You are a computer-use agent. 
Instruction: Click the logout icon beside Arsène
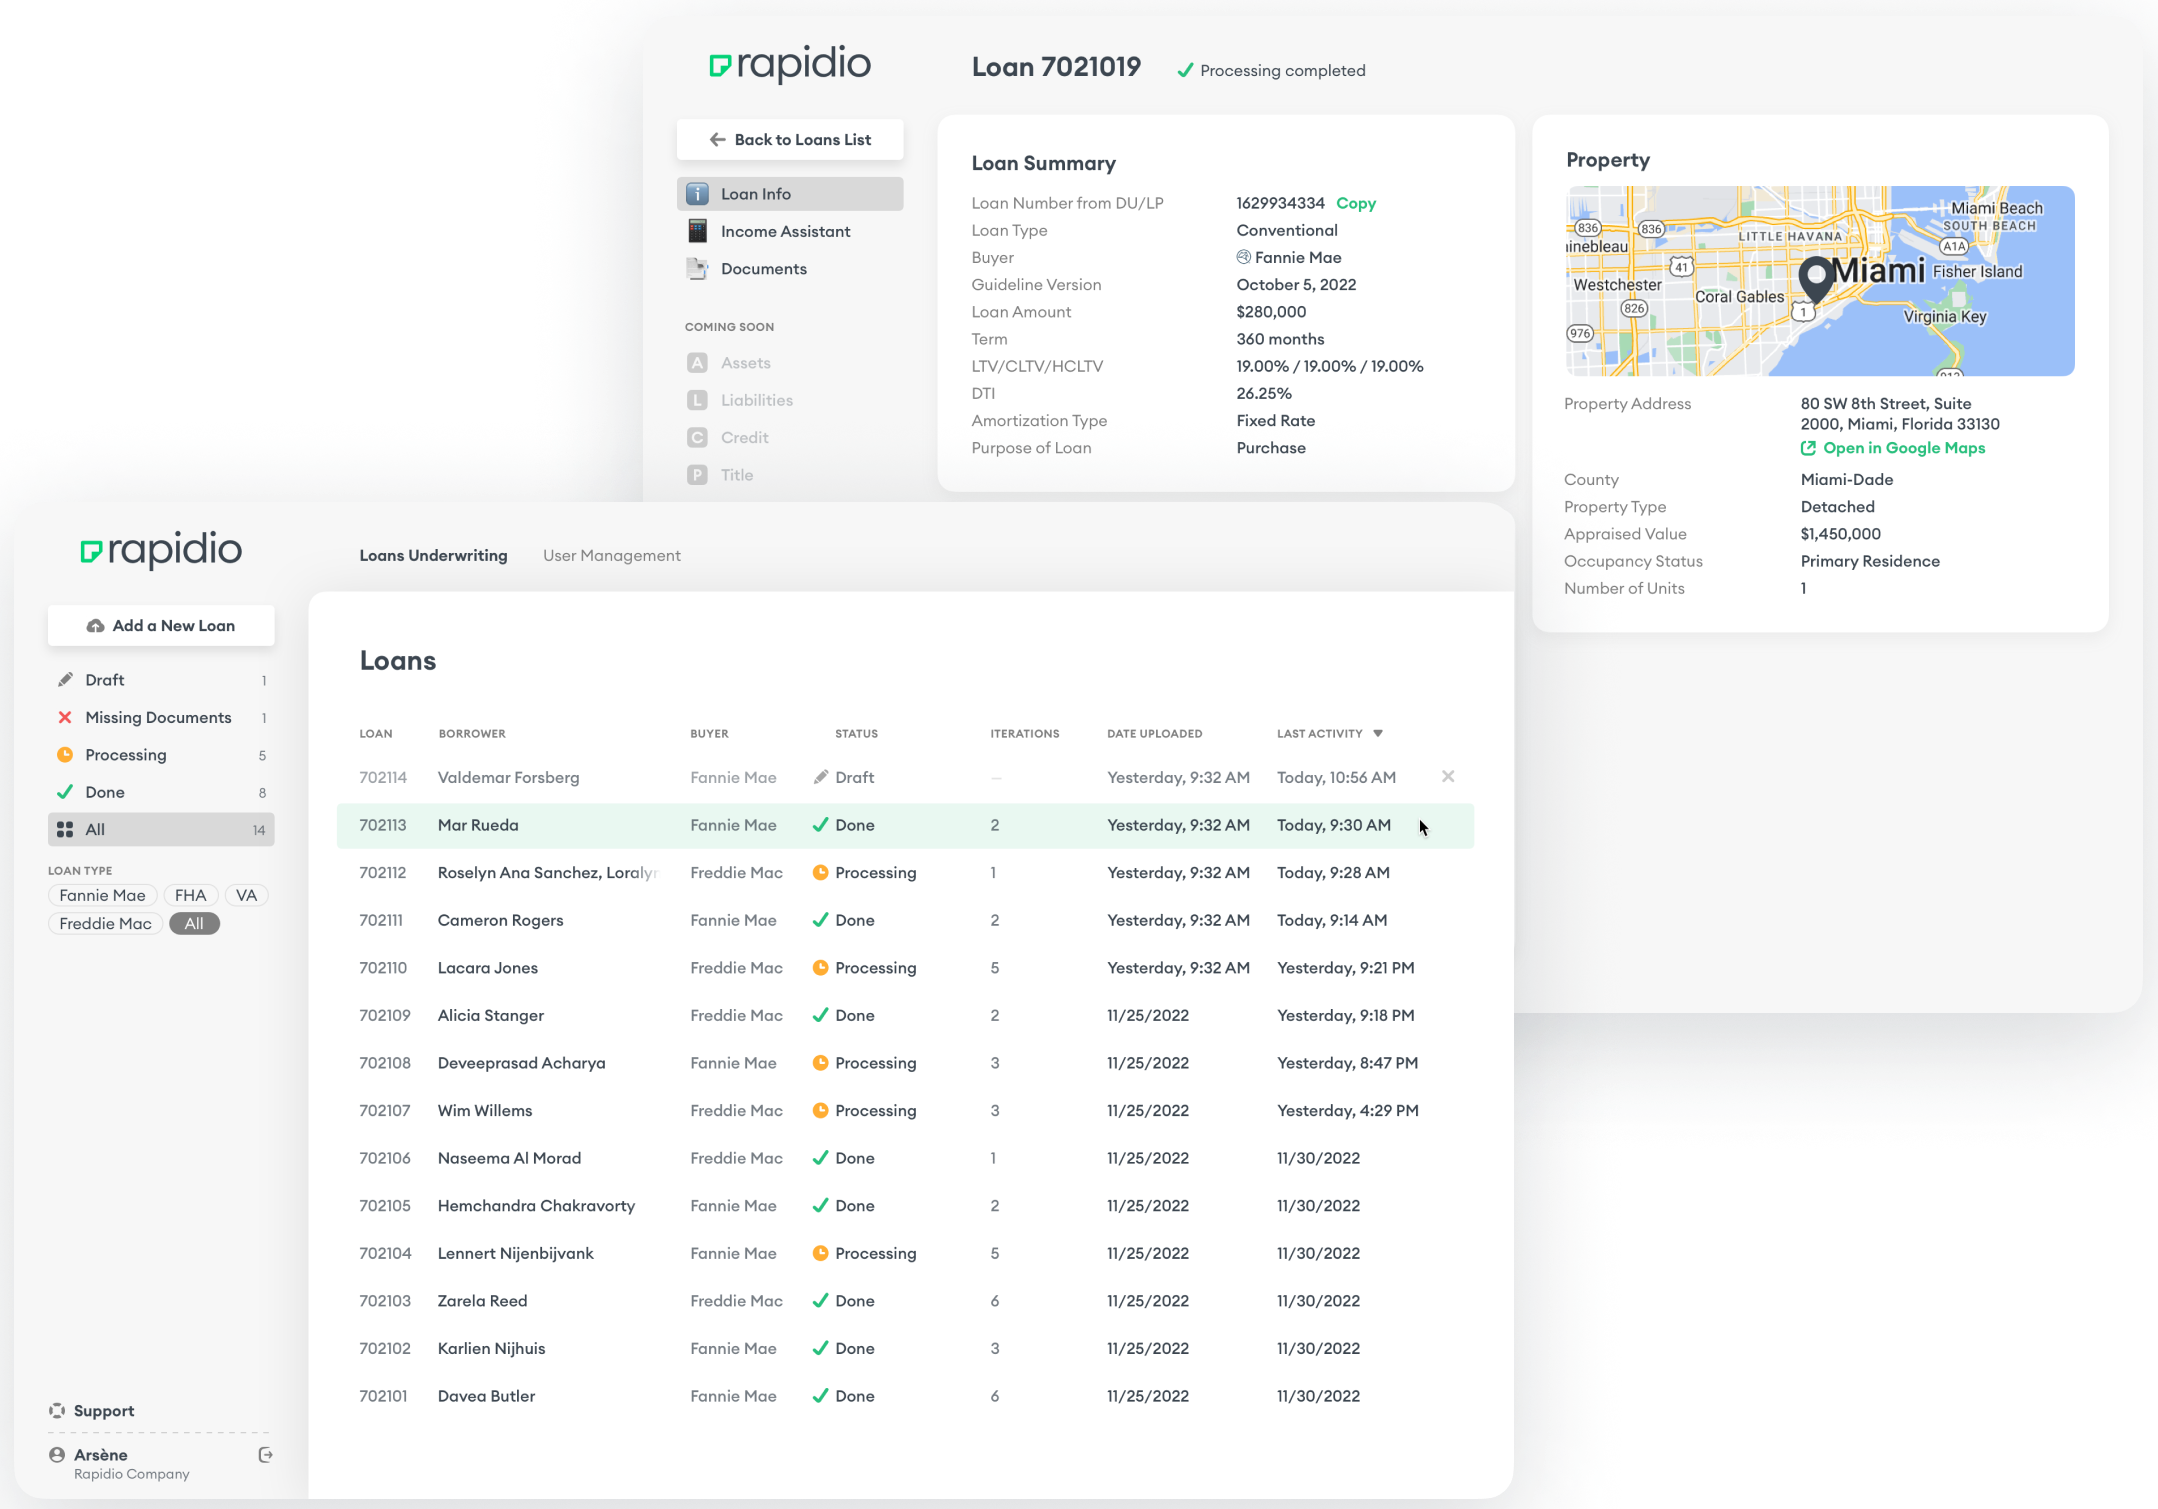click(x=265, y=1455)
